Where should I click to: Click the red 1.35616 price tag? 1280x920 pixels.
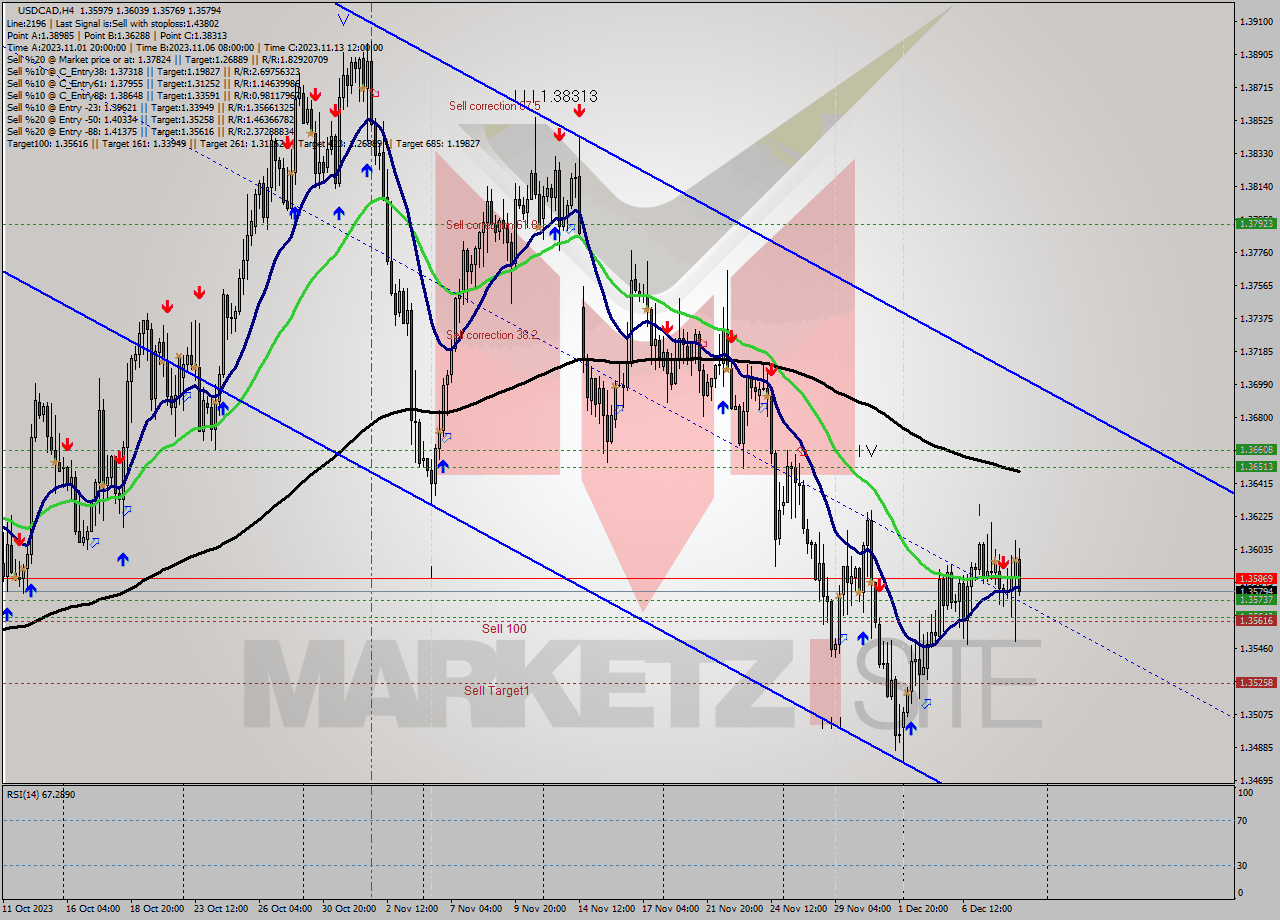coord(1256,621)
